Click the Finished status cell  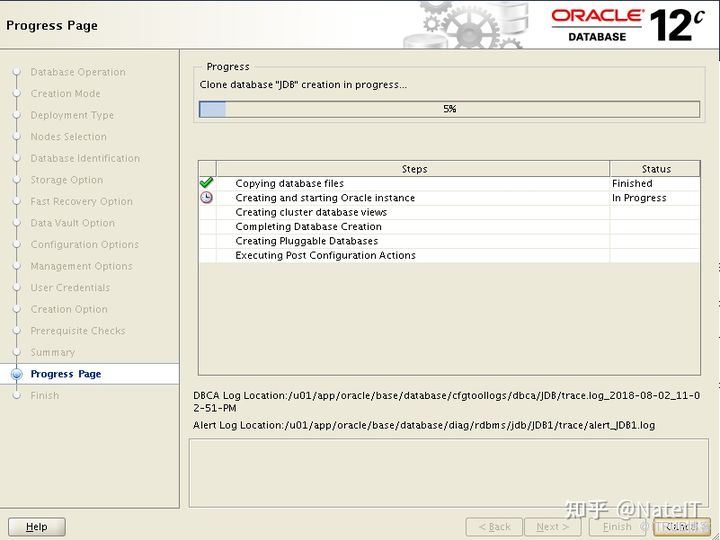point(655,183)
